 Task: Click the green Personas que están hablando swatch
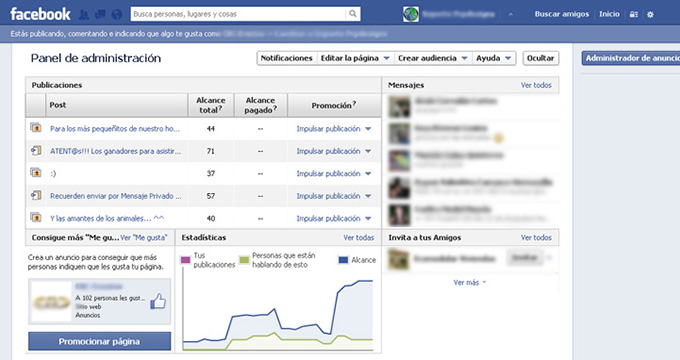(x=244, y=260)
